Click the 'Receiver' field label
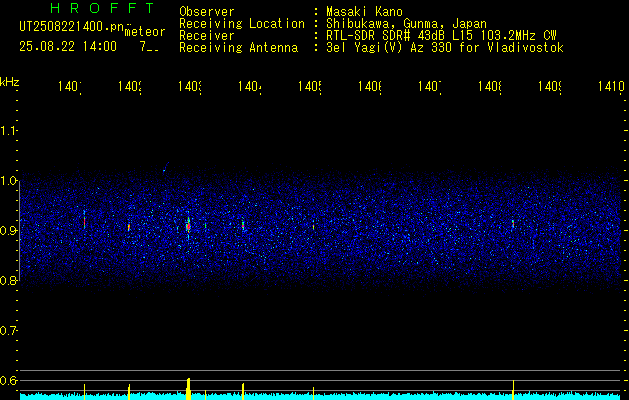The width and height of the screenshot is (629, 400). (x=207, y=36)
